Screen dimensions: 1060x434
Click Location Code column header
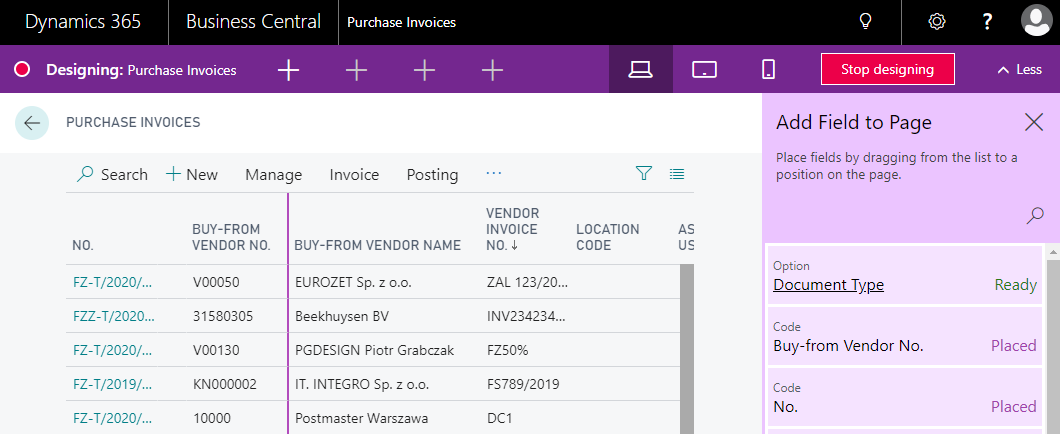click(x=608, y=237)
